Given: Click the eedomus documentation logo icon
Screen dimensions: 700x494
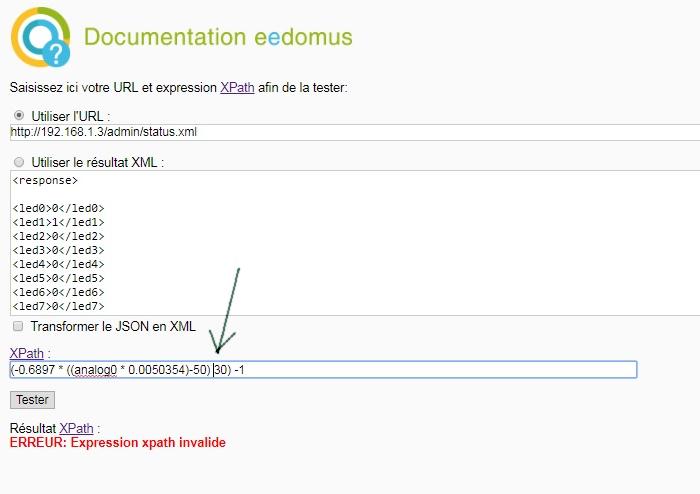Looking at the screenshot, I should (x=41, y=37).
